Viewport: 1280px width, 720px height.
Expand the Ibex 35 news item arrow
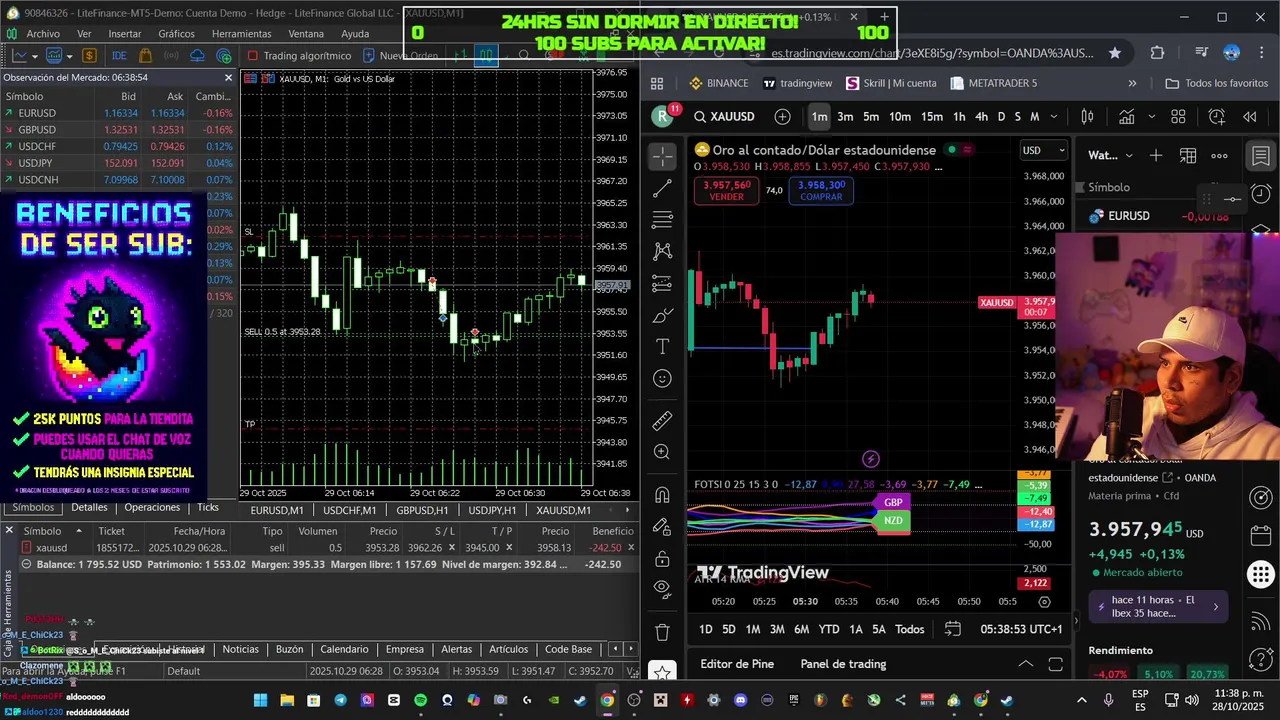pyautogui.click(x=1216, y=606)
